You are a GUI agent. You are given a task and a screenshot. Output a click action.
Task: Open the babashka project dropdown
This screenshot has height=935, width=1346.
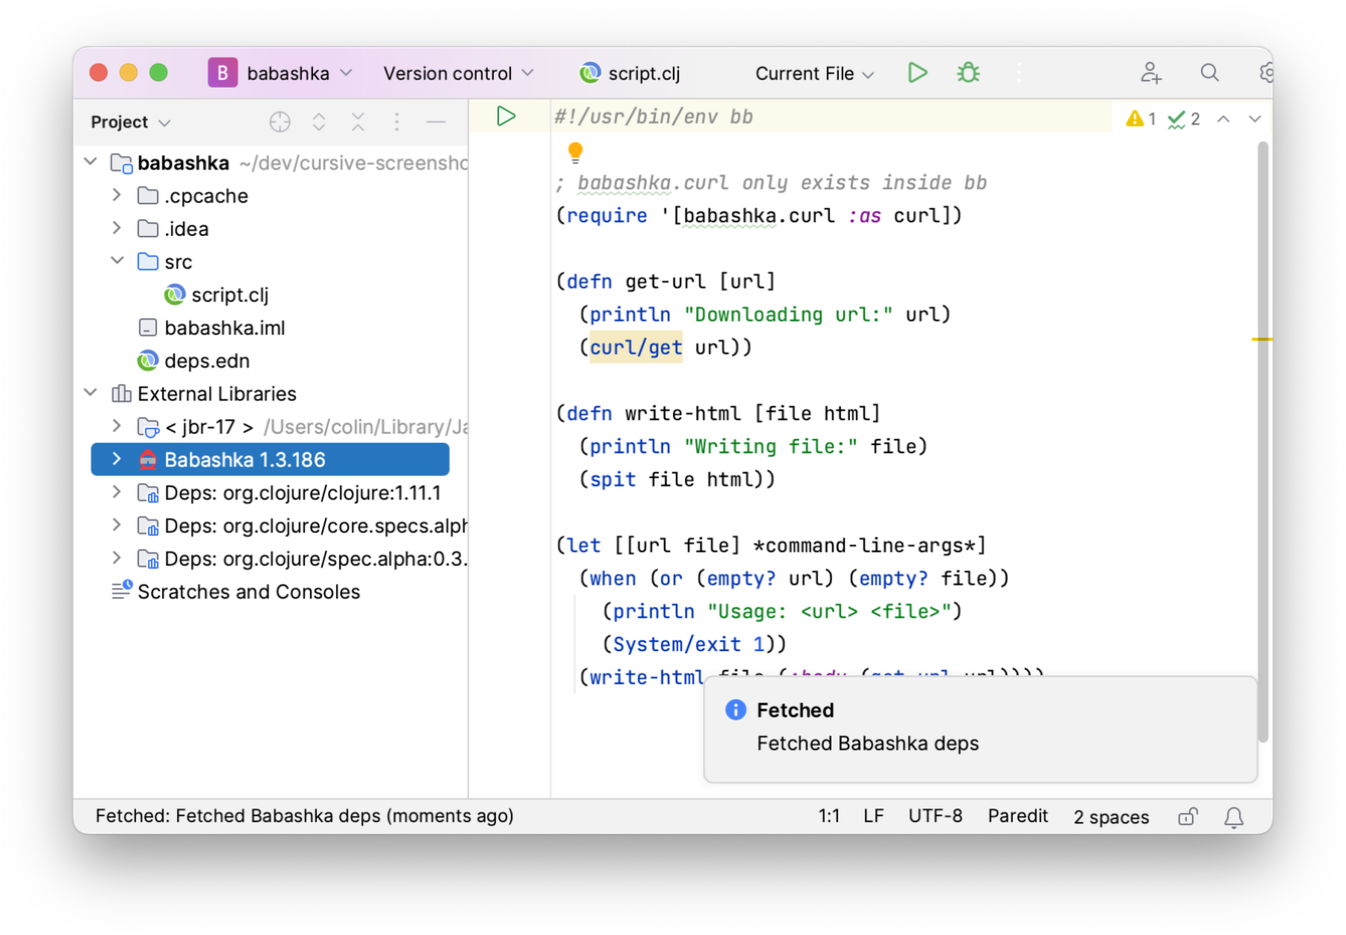pyautogui.click(x=300, y=73)
